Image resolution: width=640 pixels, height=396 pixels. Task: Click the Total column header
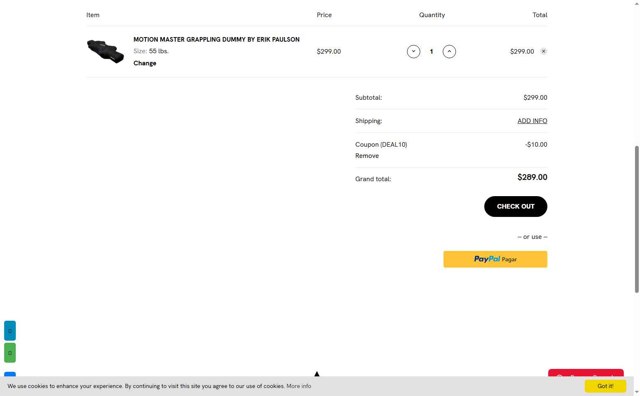tap(540, 15)
